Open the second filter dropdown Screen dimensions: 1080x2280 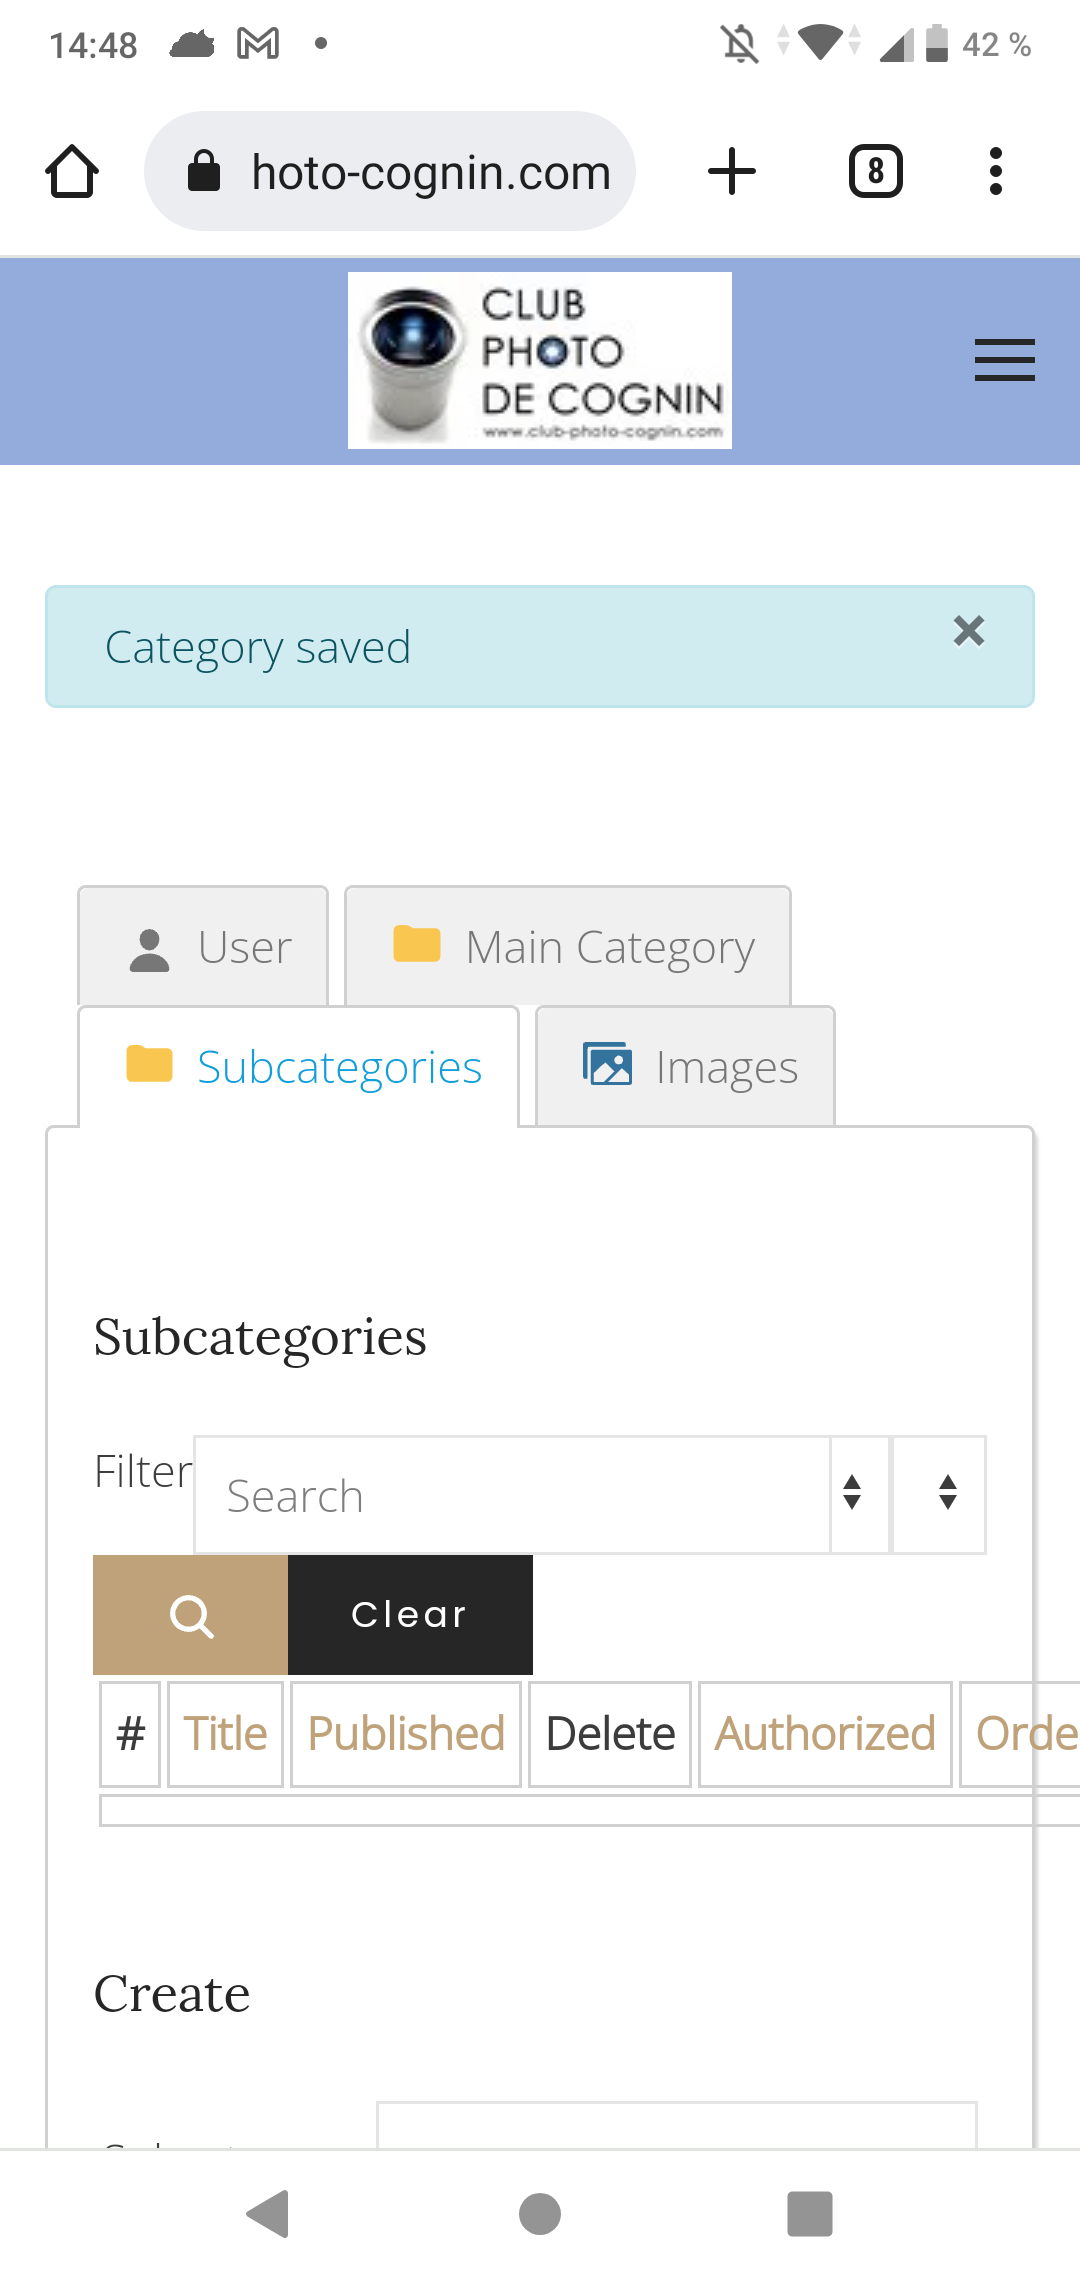pyautogui.click(x=940, y=1494)
